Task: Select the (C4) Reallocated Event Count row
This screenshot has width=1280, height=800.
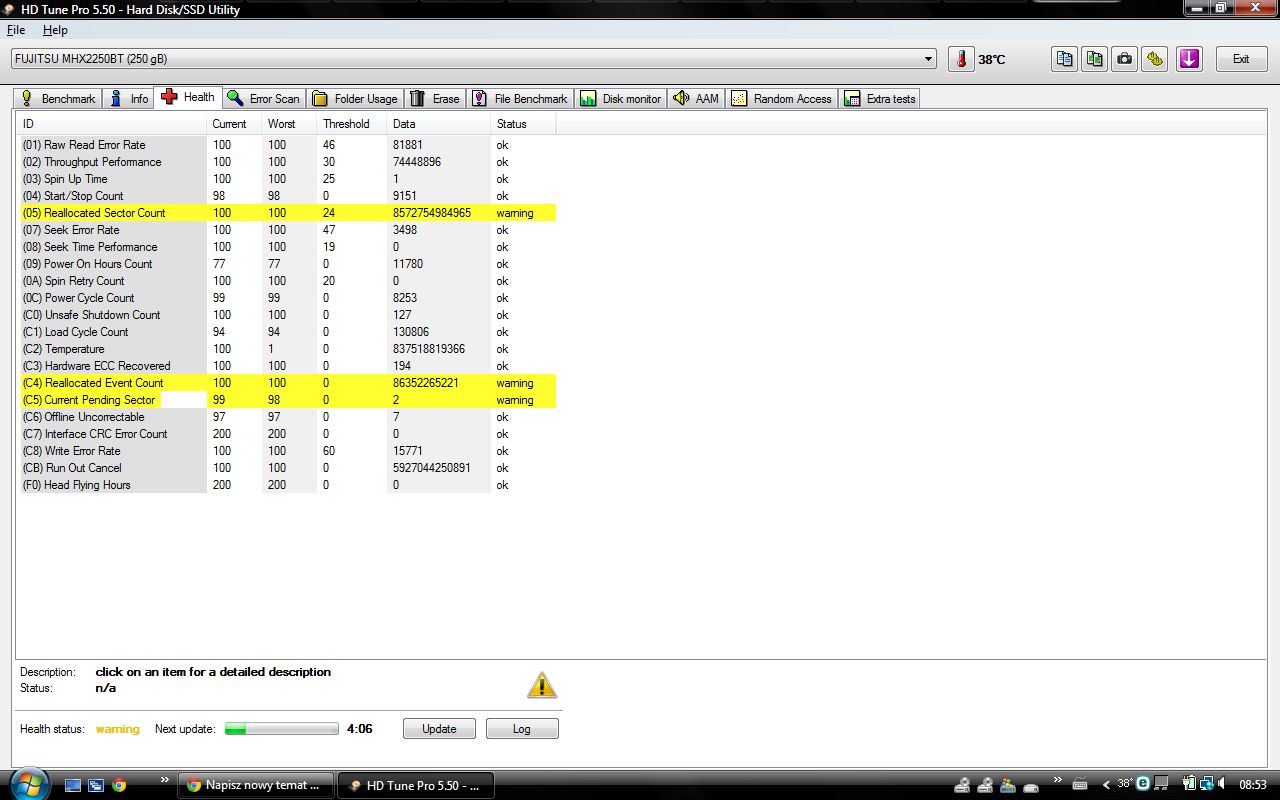Action: click(x=287, y=383)
